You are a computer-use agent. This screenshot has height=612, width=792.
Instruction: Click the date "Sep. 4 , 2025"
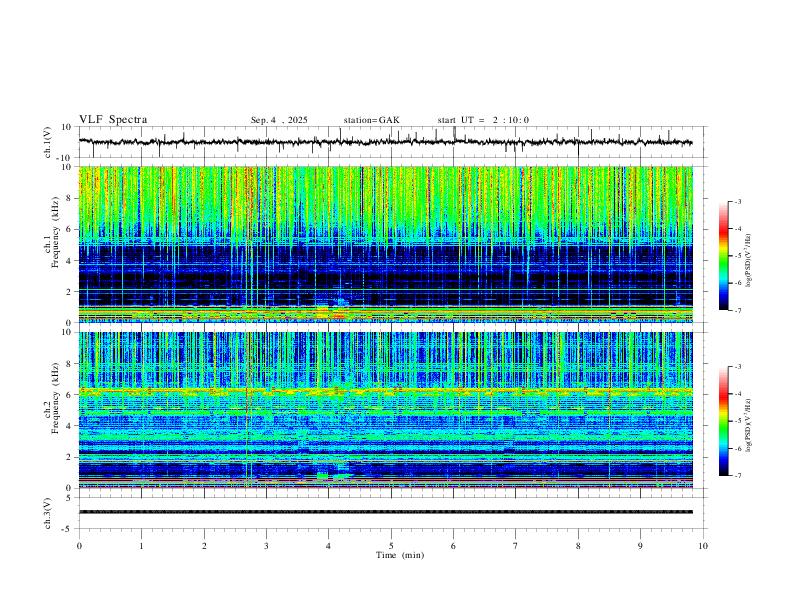click(279, 120)
